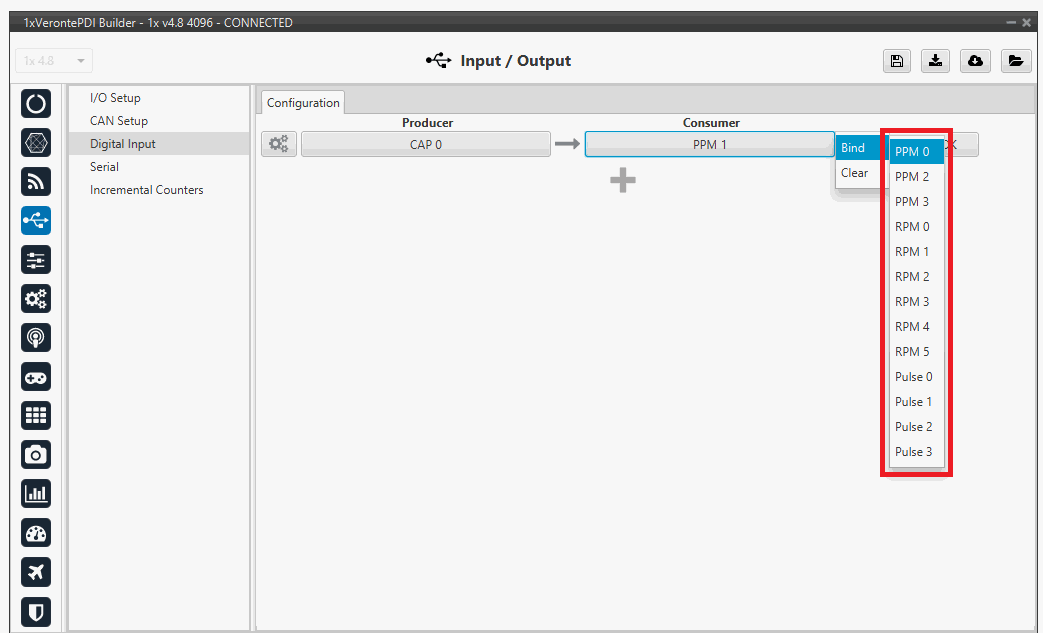Open the gears devices sidebar icon
1043x633 pixels.
[x=36, y=299]
